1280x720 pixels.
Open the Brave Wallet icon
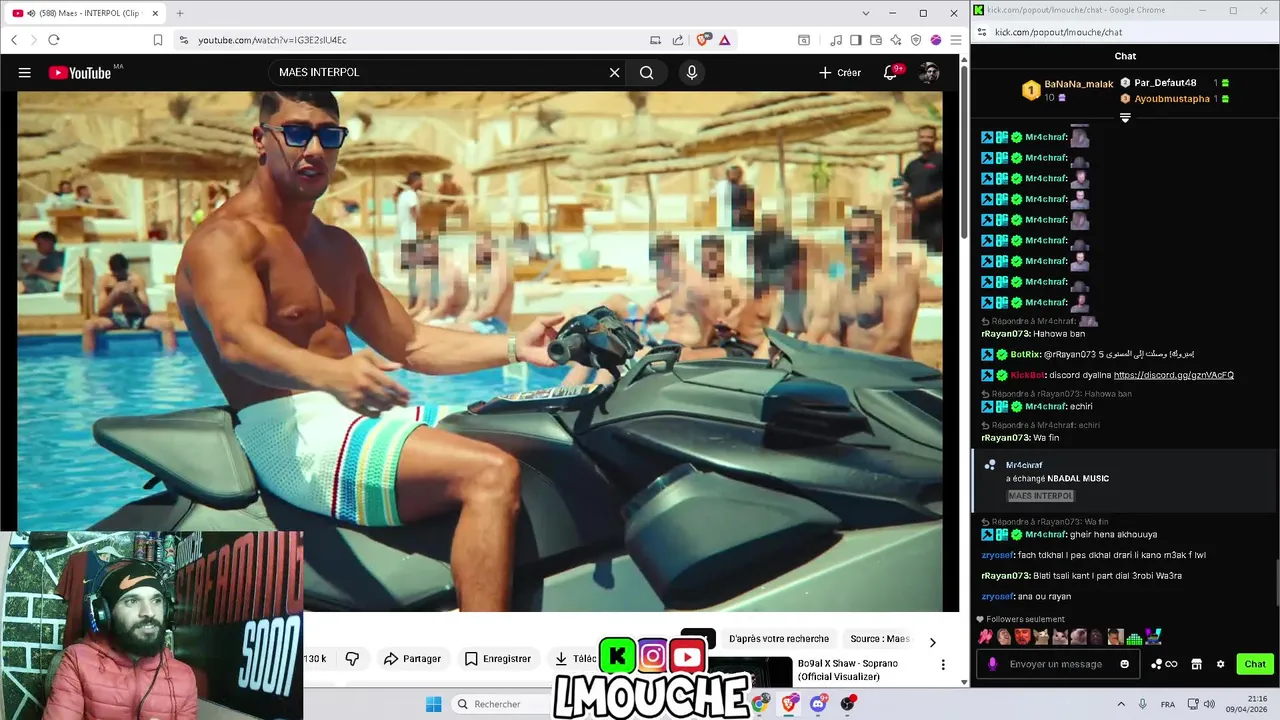(x=876, y=40)
